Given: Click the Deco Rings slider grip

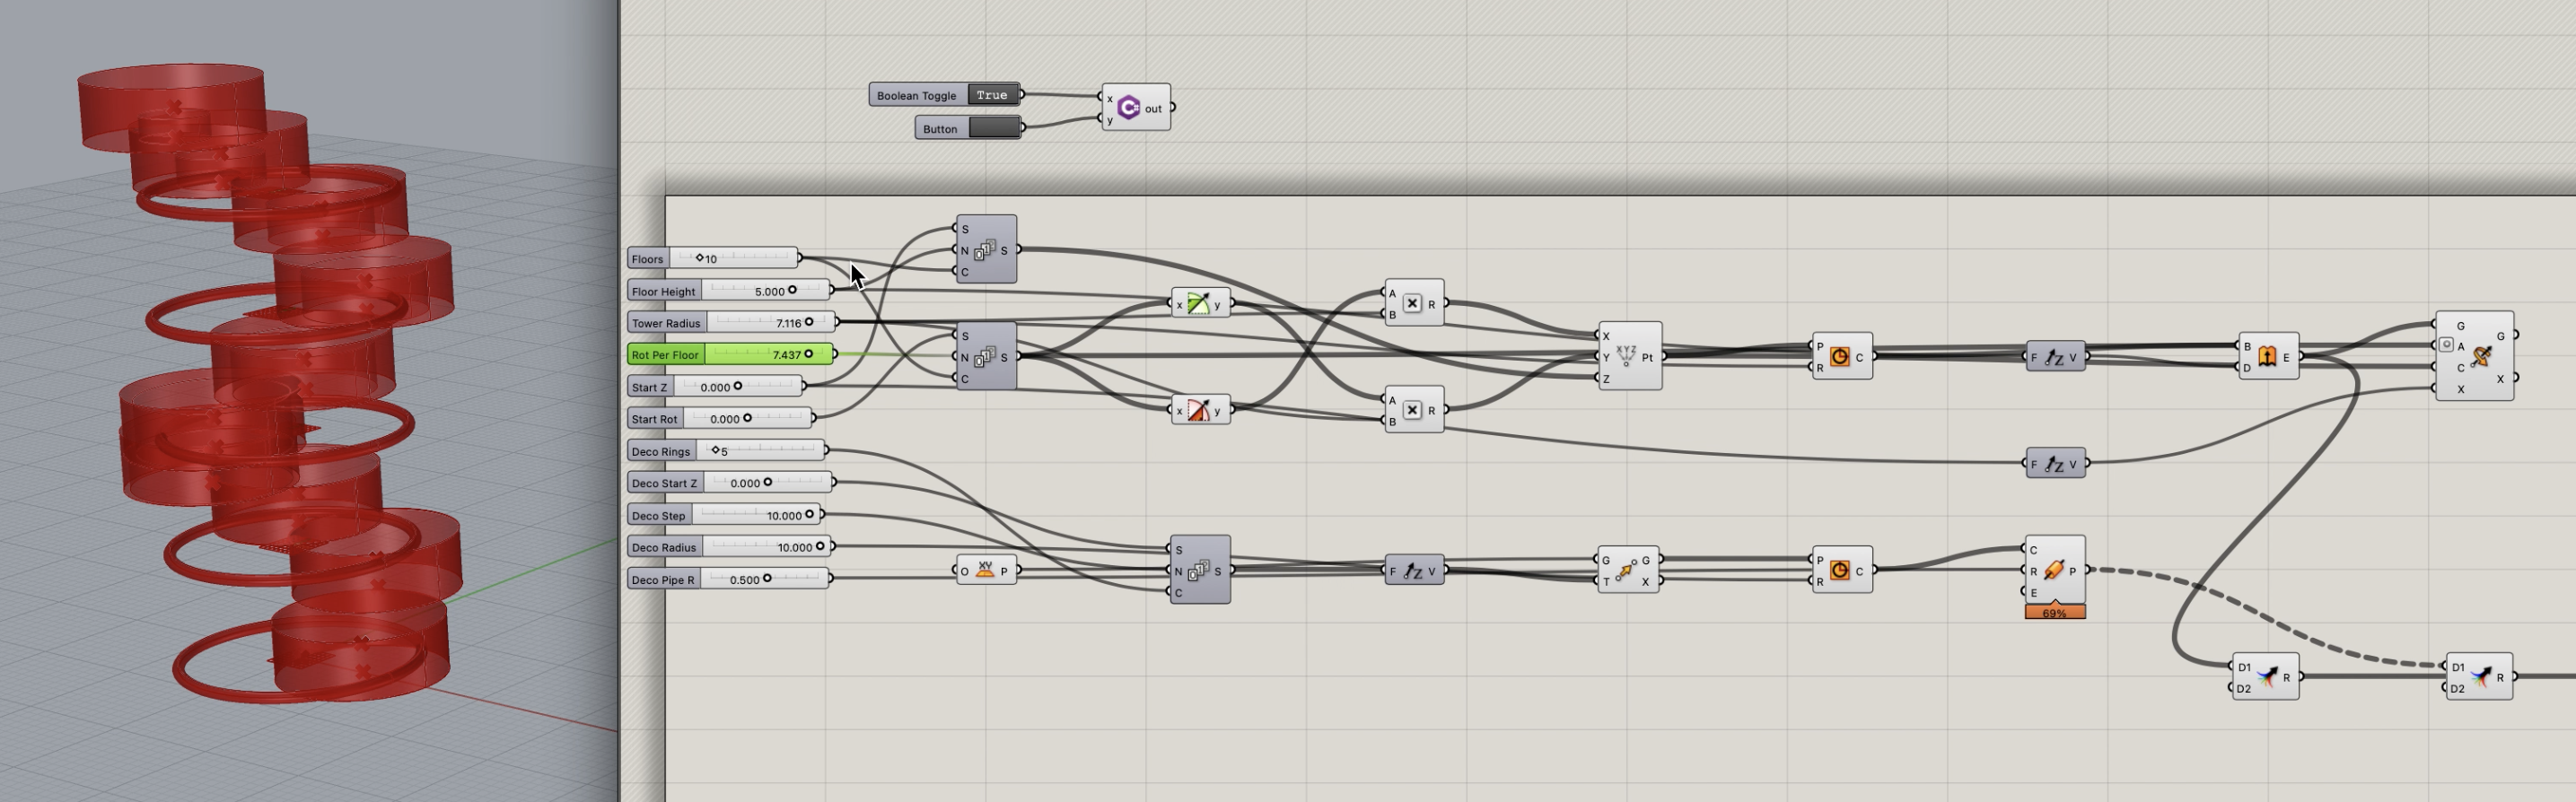Looking at the screenshot, I should pos(716,450).
